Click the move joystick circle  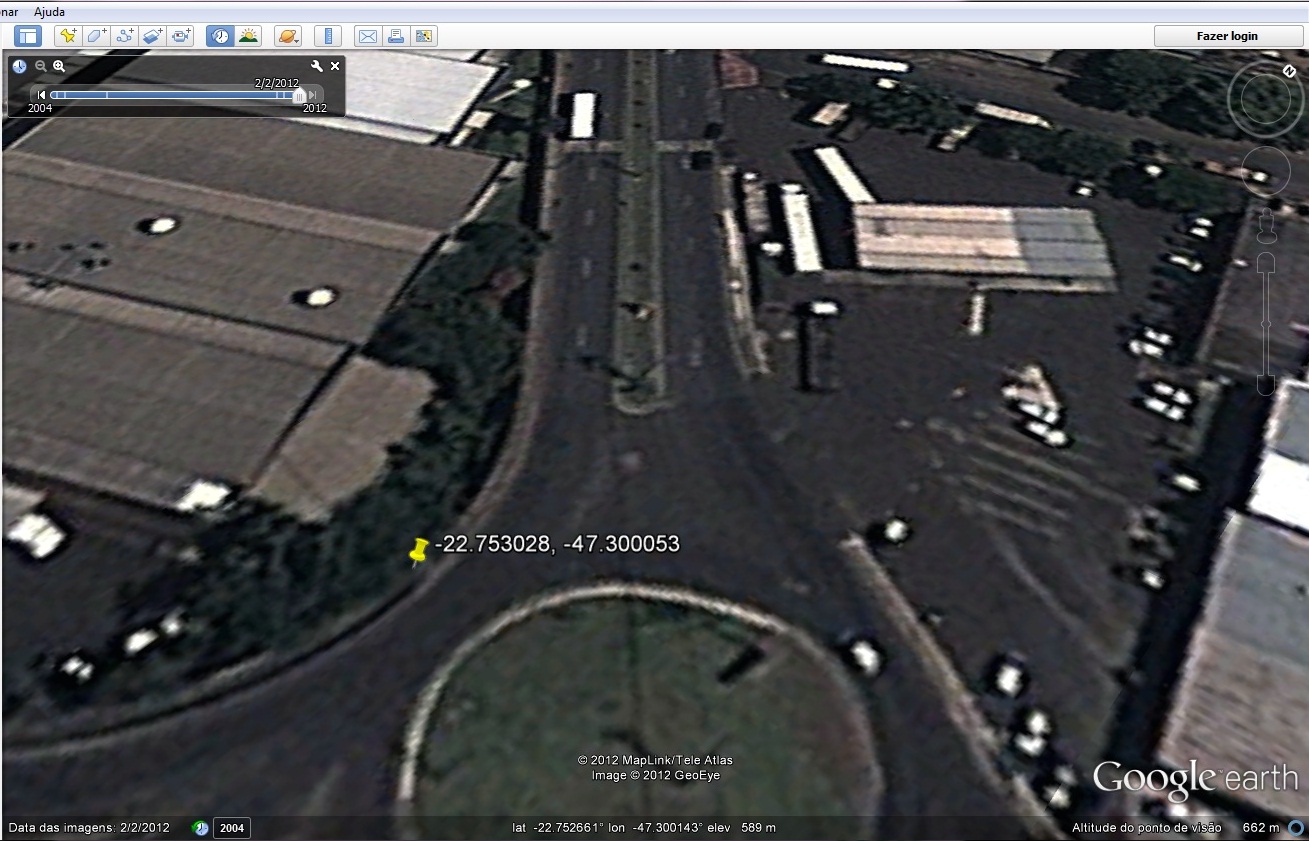click(1267, 171)
